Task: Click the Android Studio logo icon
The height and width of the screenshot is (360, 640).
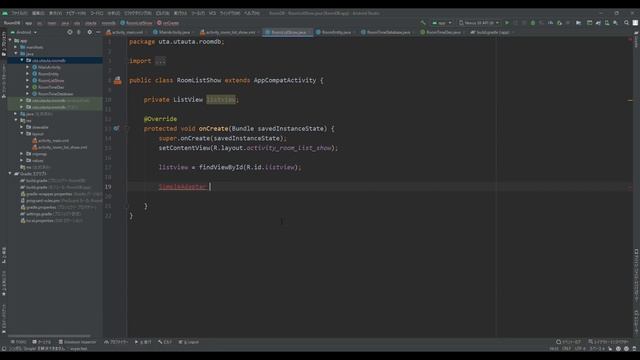Action: point(5,13)
